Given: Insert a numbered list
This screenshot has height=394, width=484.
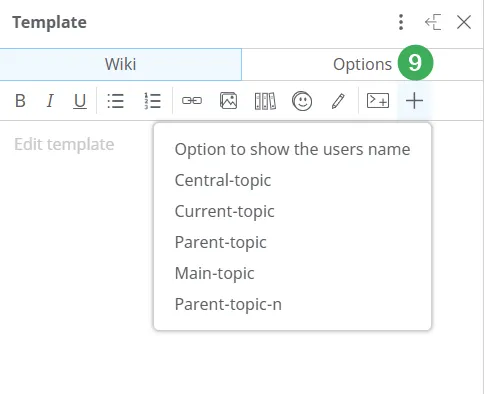Looking at the screenshot, I should click(x=152, y=101).
